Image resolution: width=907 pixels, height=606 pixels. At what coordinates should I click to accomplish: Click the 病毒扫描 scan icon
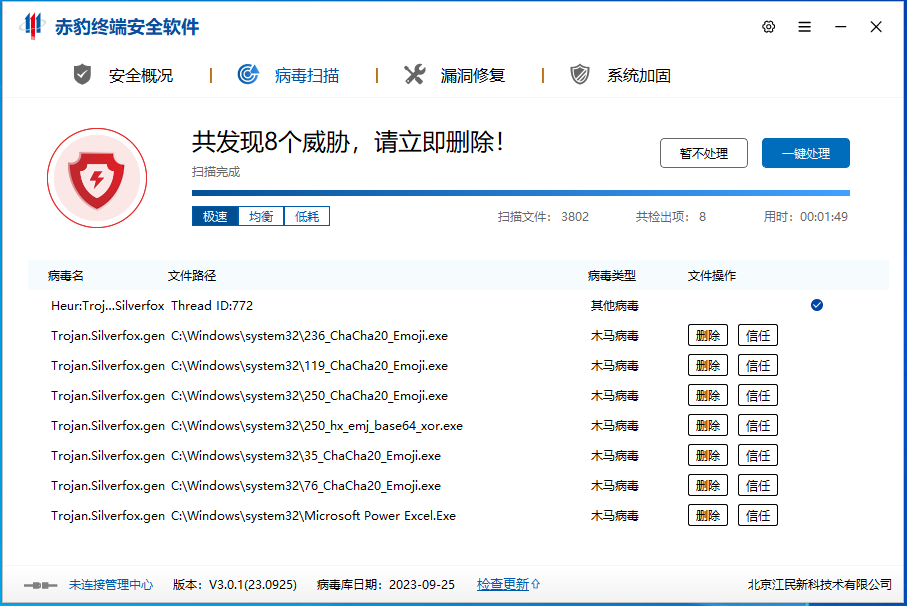pyautogui.click(x=248, y=73)
